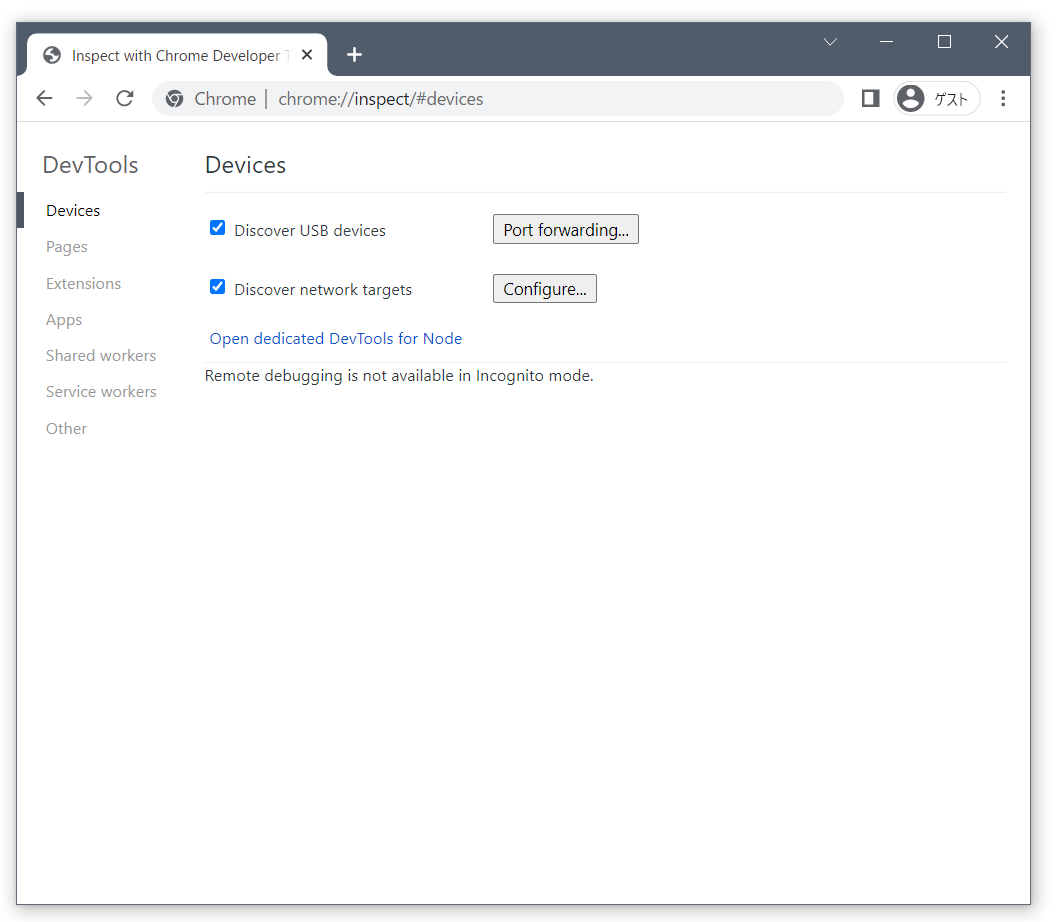Close the Chrome window
The height and width of the screenshot is (922, 1057).
(1001, 42)
